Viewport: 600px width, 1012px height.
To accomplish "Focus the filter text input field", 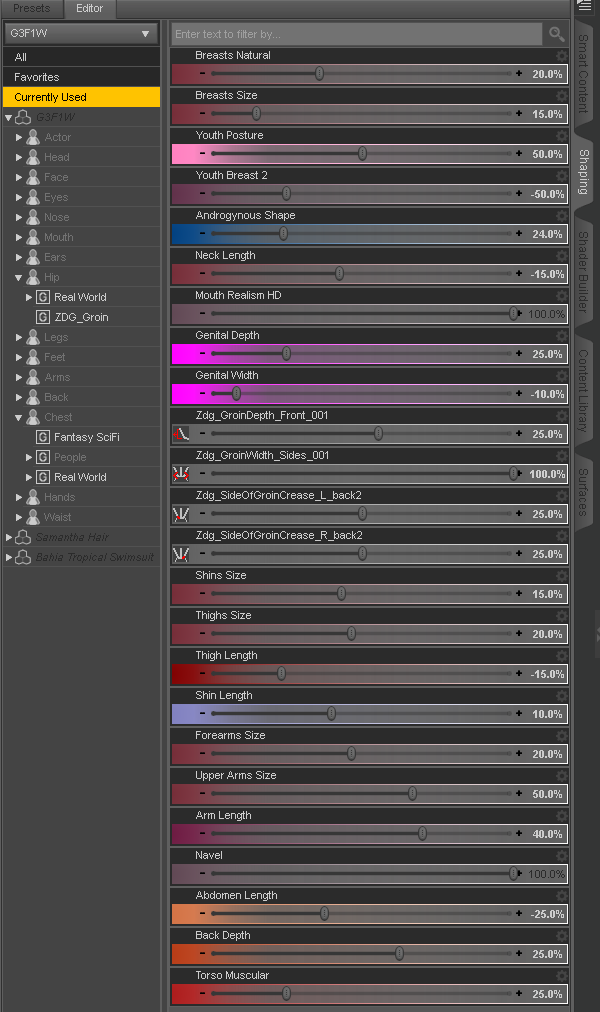I will 357,34.
